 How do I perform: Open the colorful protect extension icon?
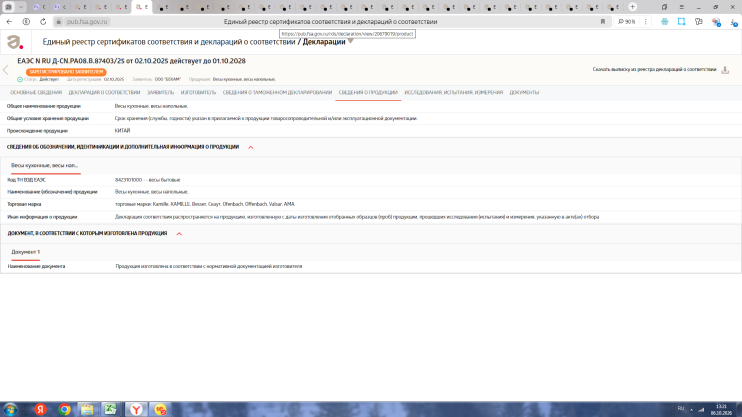716,22
